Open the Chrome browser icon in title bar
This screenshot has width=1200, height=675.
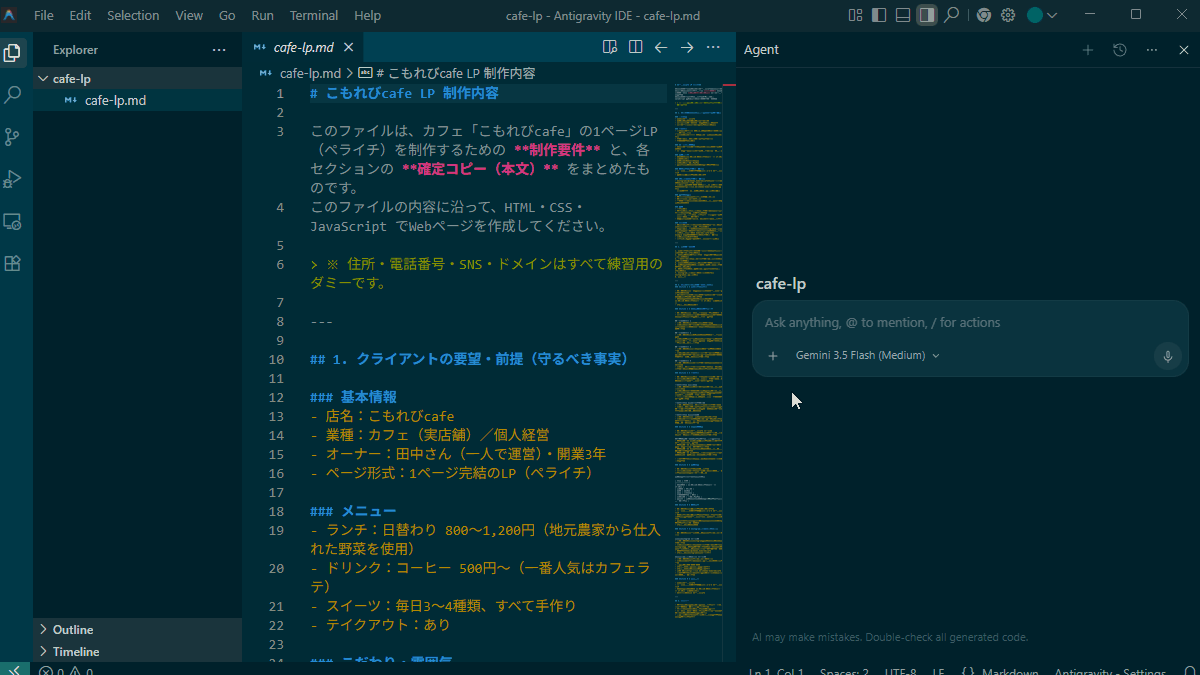[x=984, y=15]
